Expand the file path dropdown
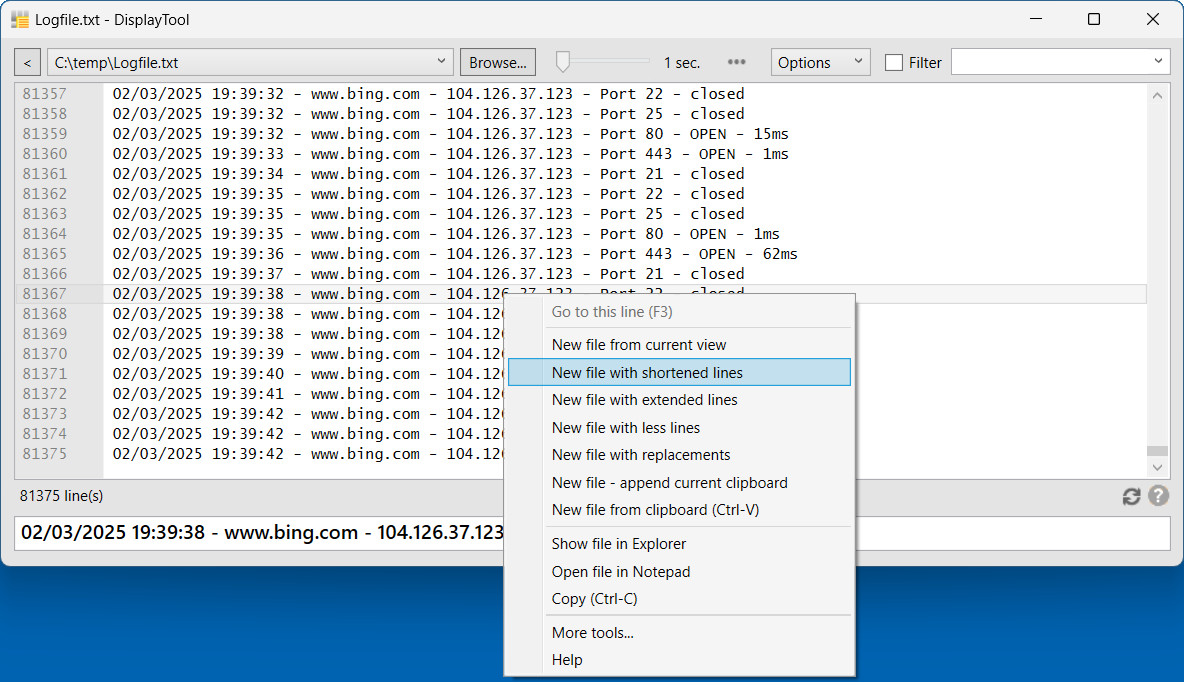The height and width of the screenshot is (685, 1184). point(441,62)
